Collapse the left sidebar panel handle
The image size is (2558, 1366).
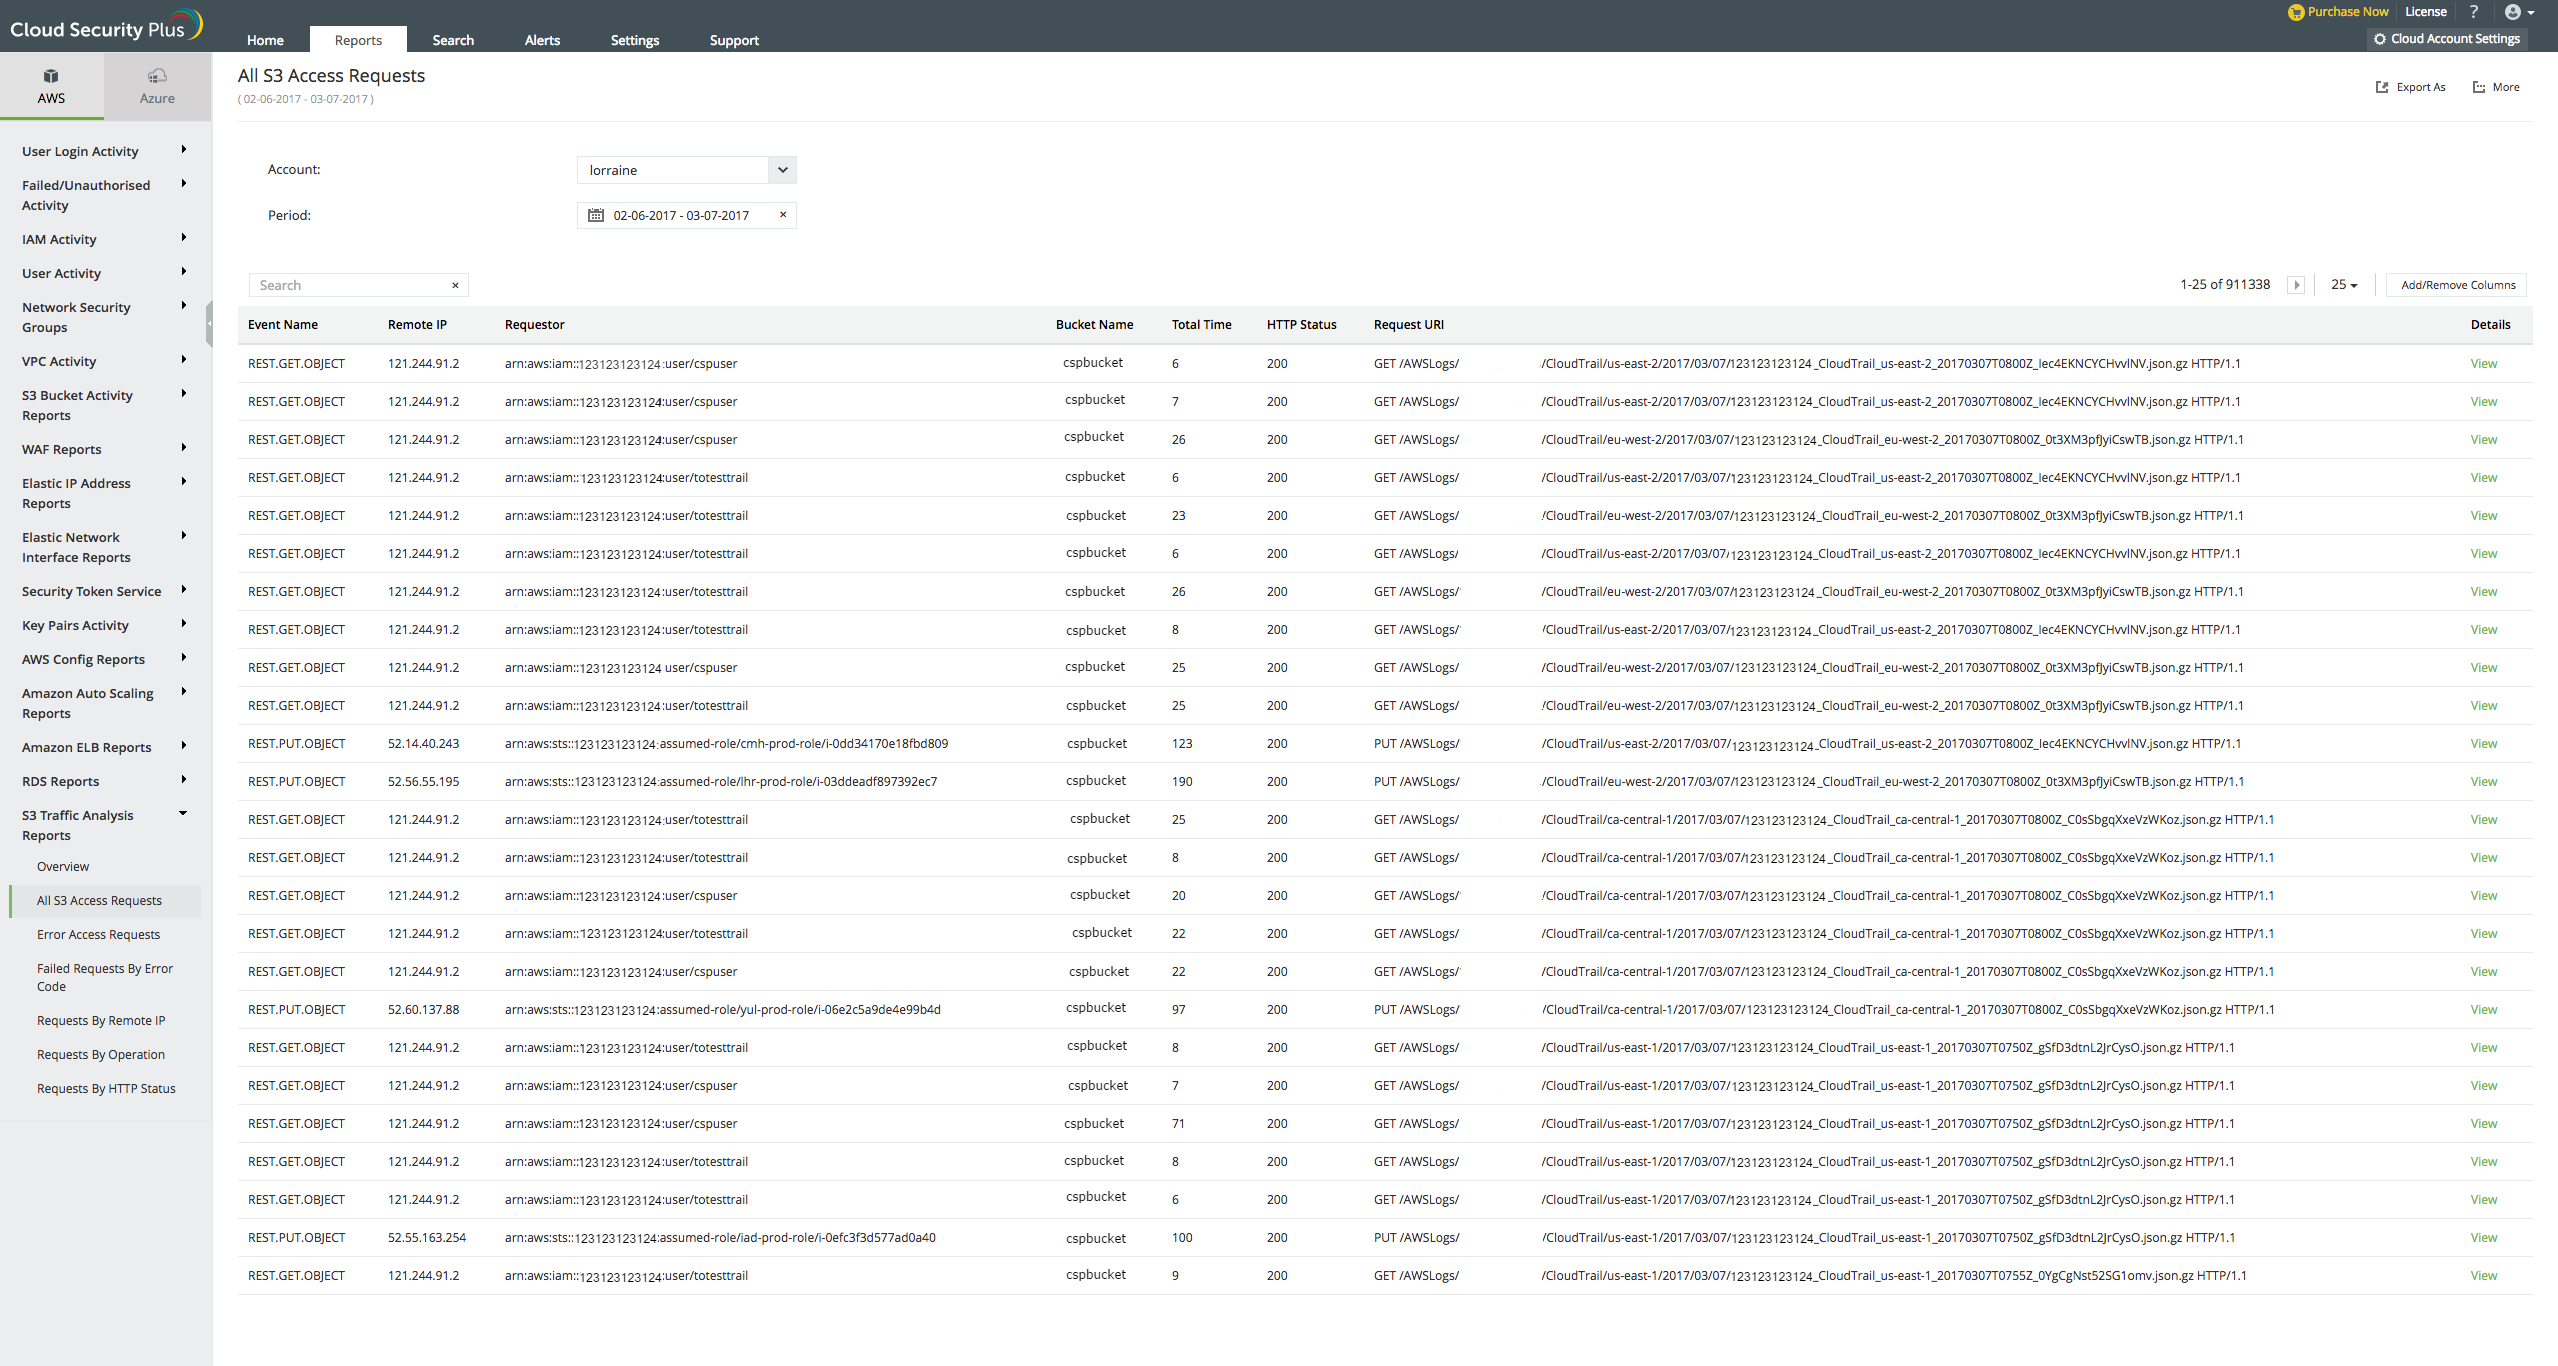(x=209, y=324)
